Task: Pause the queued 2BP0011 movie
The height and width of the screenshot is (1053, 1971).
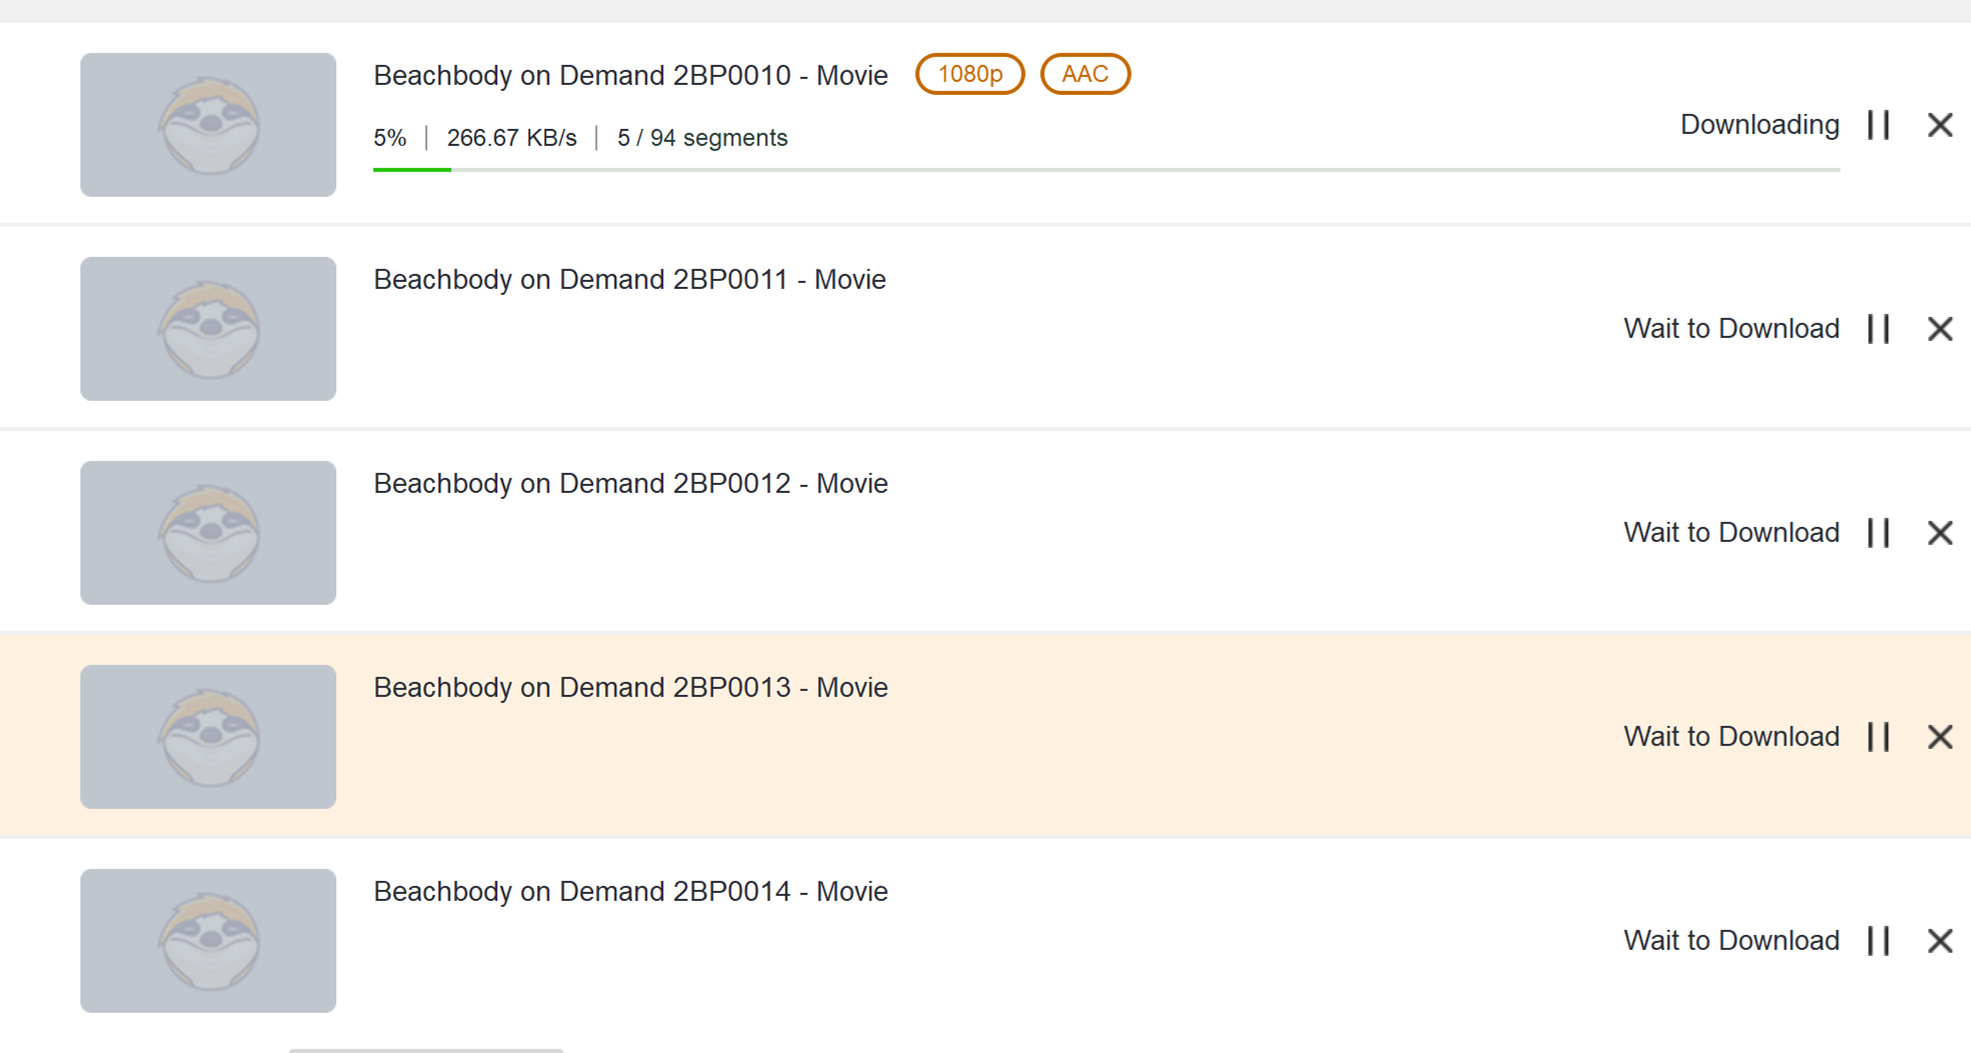Action: pos(1878,329)
